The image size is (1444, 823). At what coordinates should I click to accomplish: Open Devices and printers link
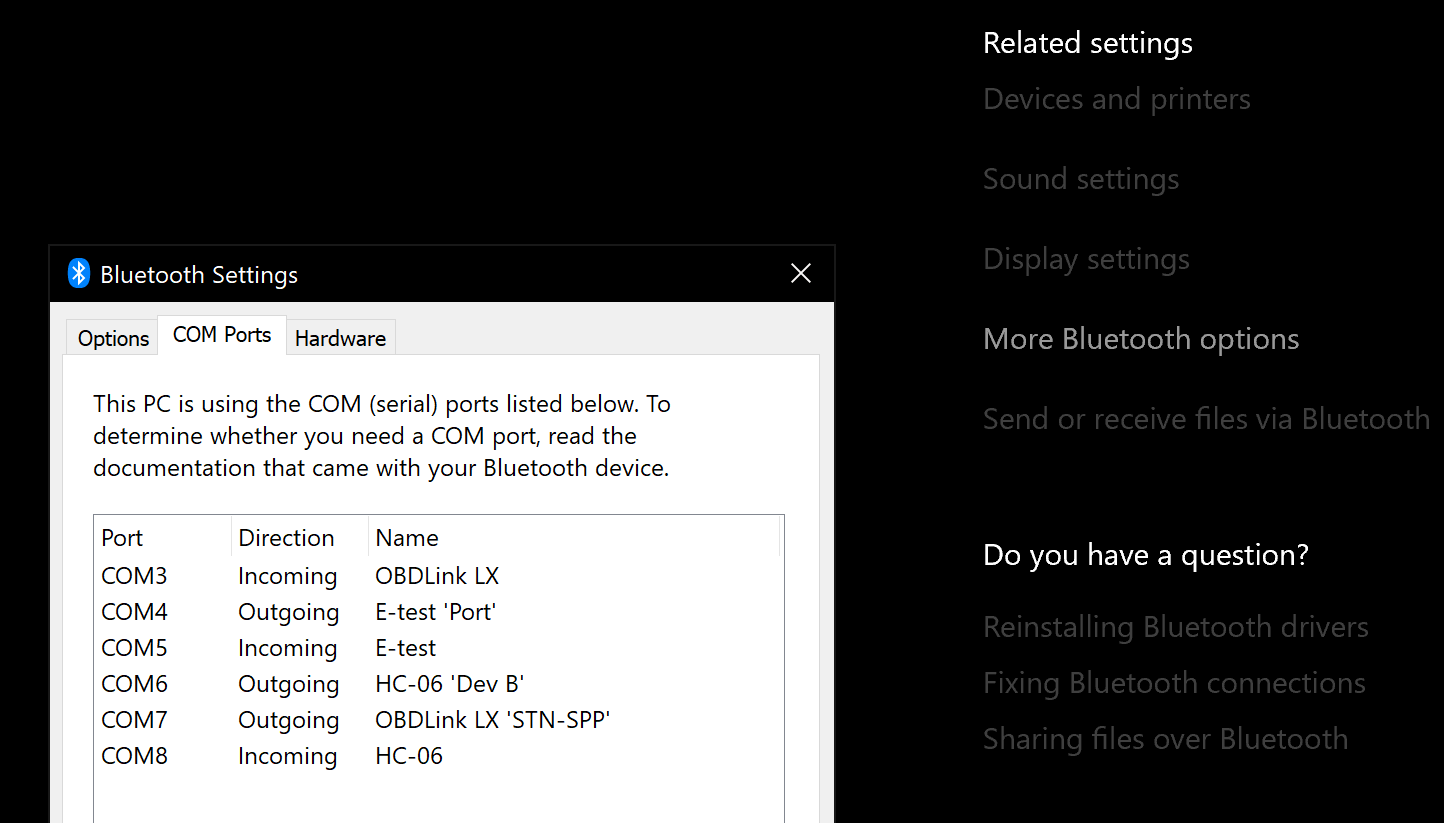pyautogui.click(x=1117, y=99)
